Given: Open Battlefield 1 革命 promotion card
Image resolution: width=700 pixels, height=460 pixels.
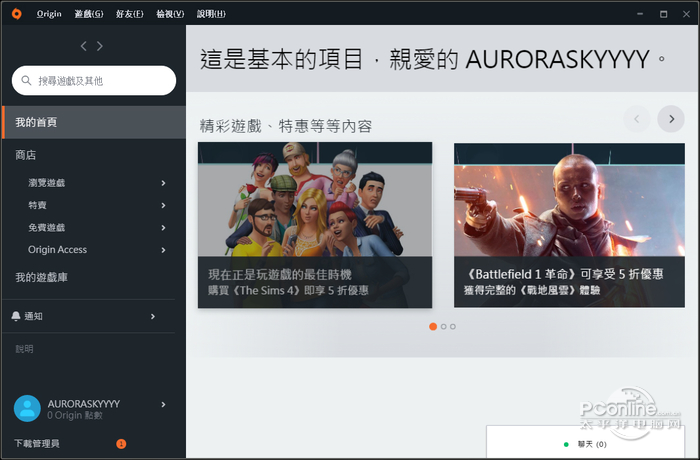Looking at the screenshot, I should click(569, 225).
